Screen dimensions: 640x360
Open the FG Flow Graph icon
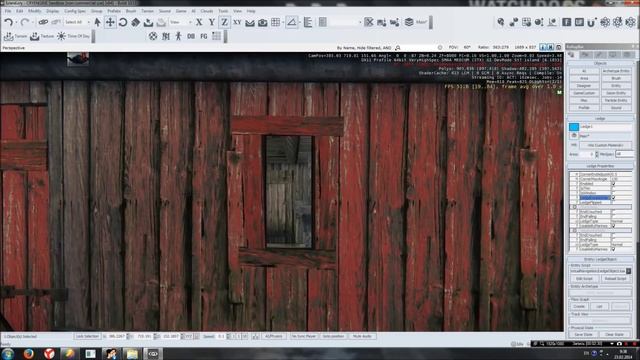(204, 36)
